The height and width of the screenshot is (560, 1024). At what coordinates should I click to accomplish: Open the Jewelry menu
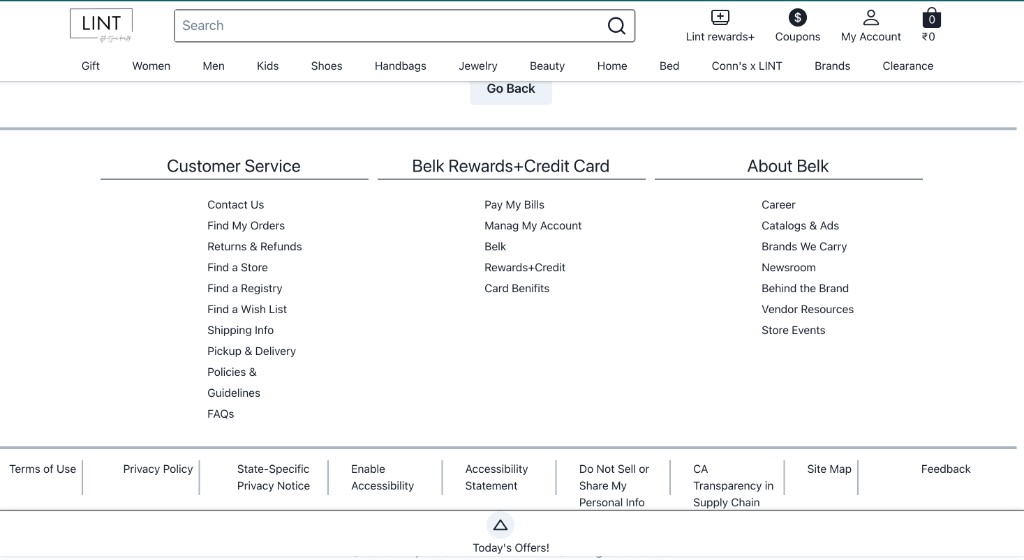click(477, 66)
